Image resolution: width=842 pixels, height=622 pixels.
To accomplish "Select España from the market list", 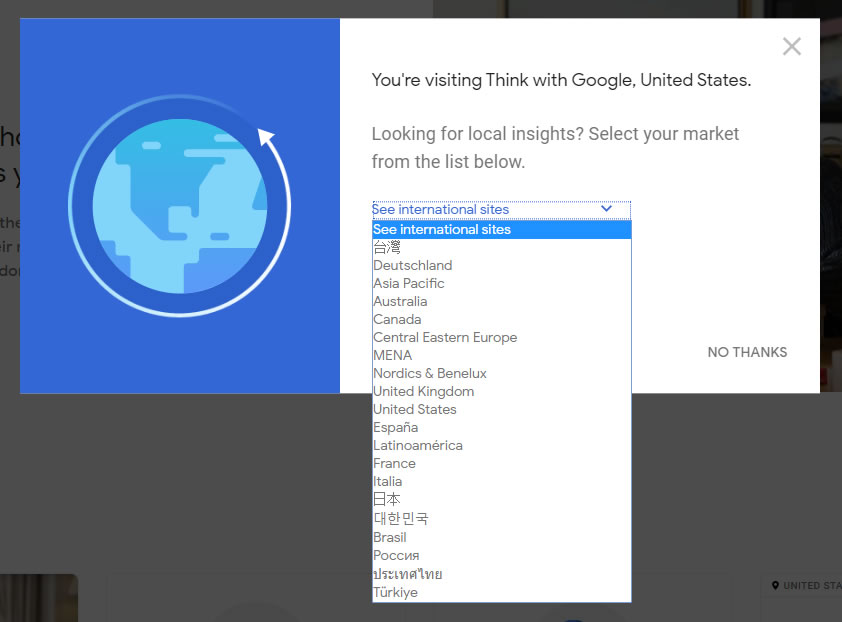I will point(395,427).
